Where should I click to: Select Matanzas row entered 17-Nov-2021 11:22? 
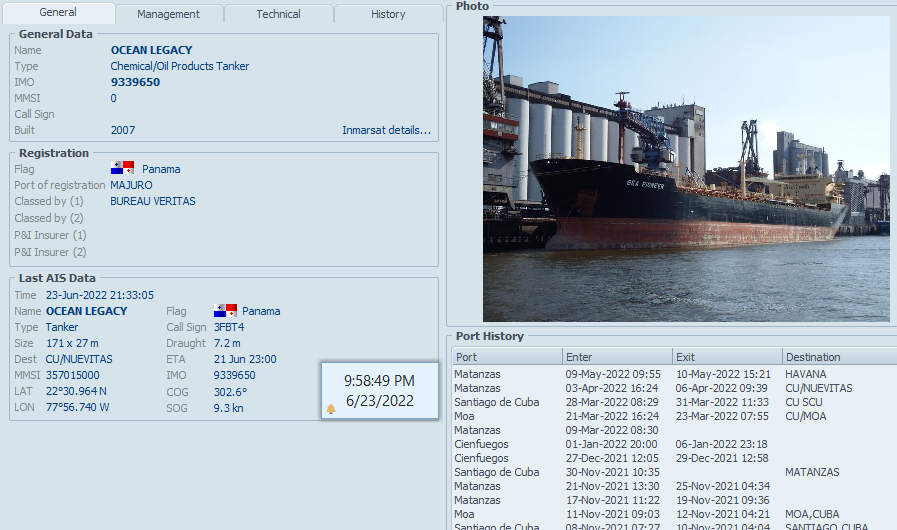pos(674,500)
